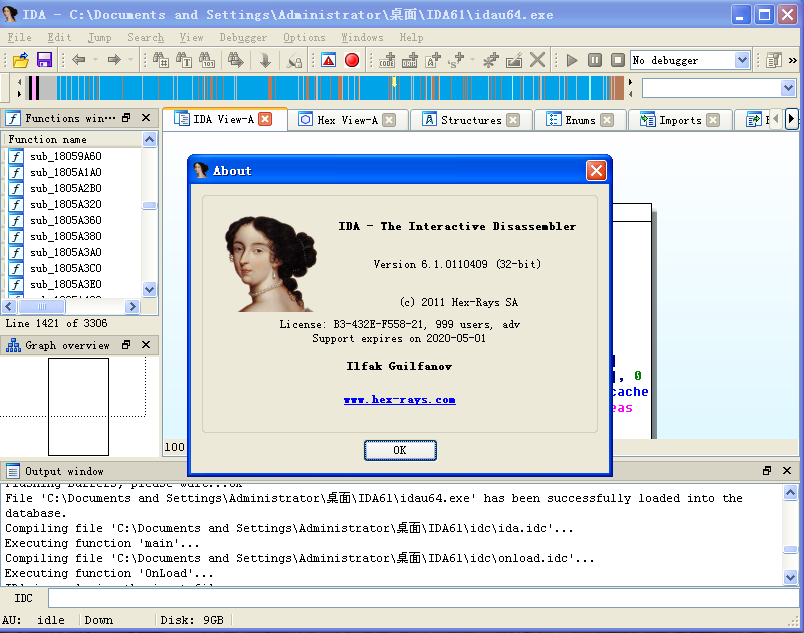804x633 pixels.
Task: Click the Open file toolbar icon
Action: pos(20,60)
